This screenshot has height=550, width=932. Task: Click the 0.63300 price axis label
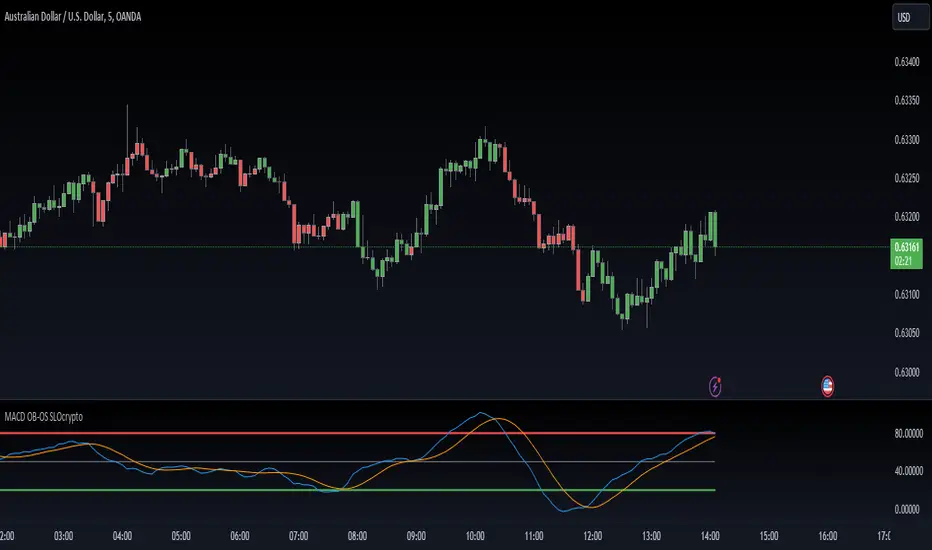[x=906, y=140]
